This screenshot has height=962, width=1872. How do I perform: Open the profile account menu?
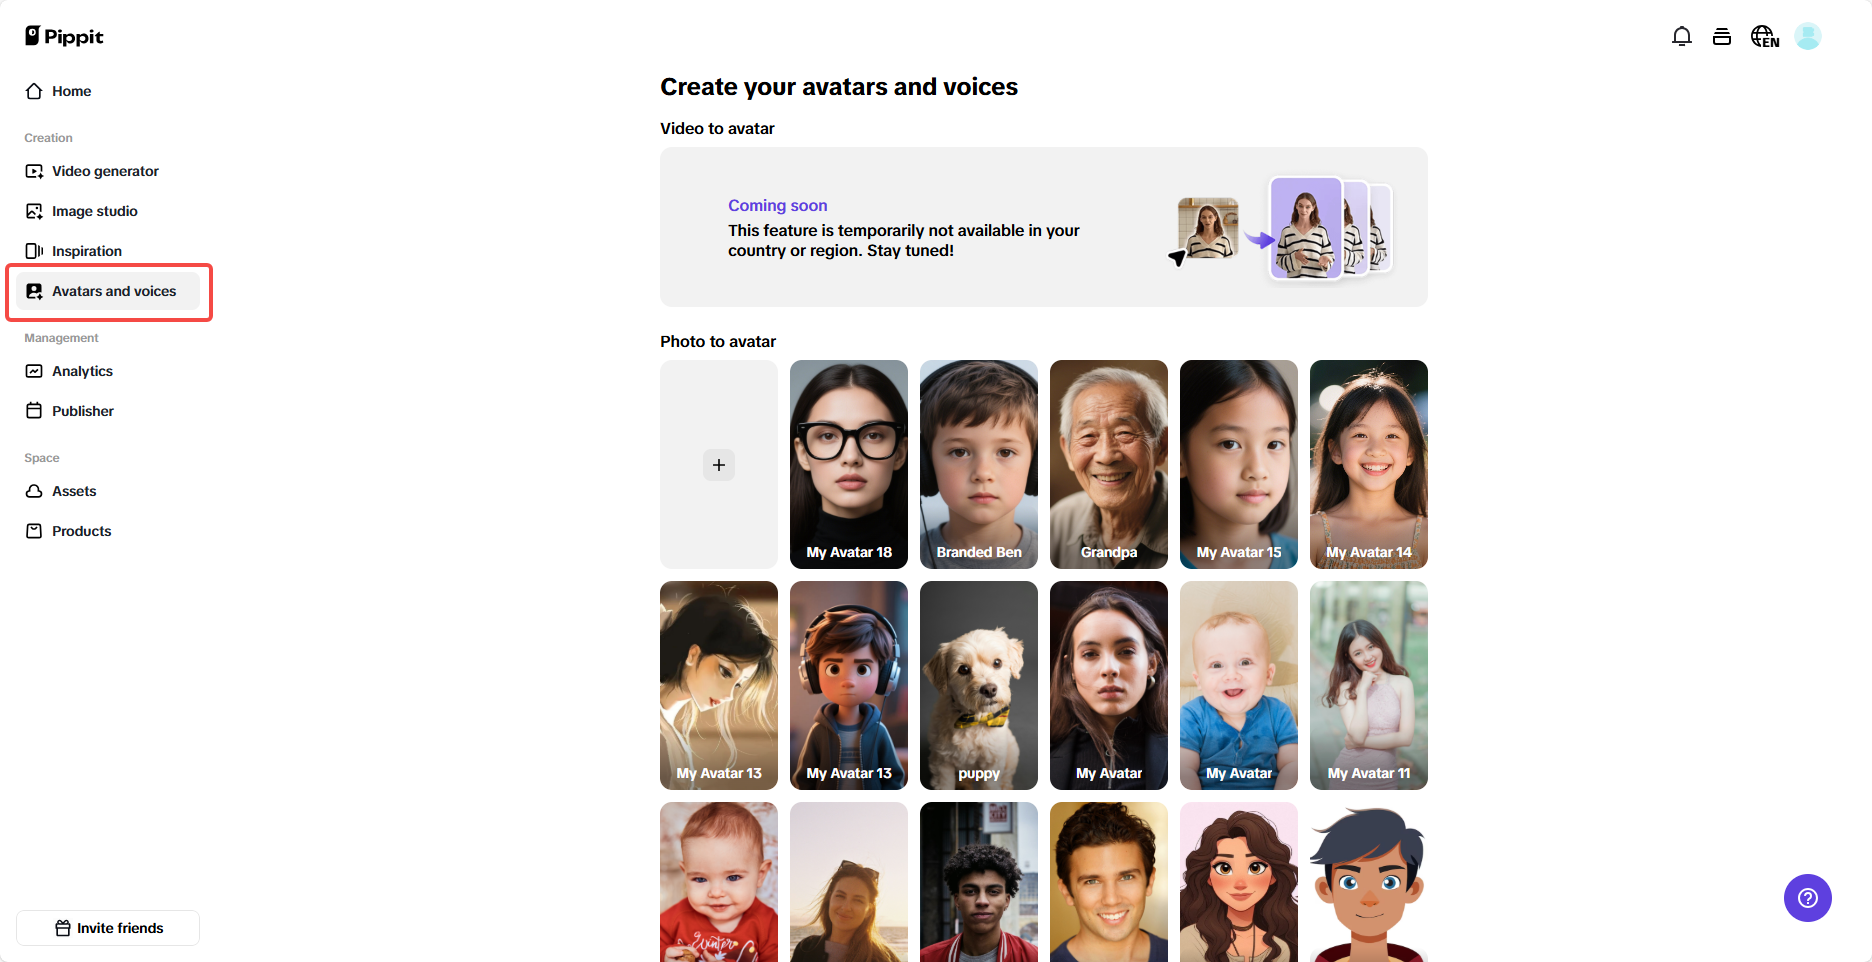click(1808, 36)
